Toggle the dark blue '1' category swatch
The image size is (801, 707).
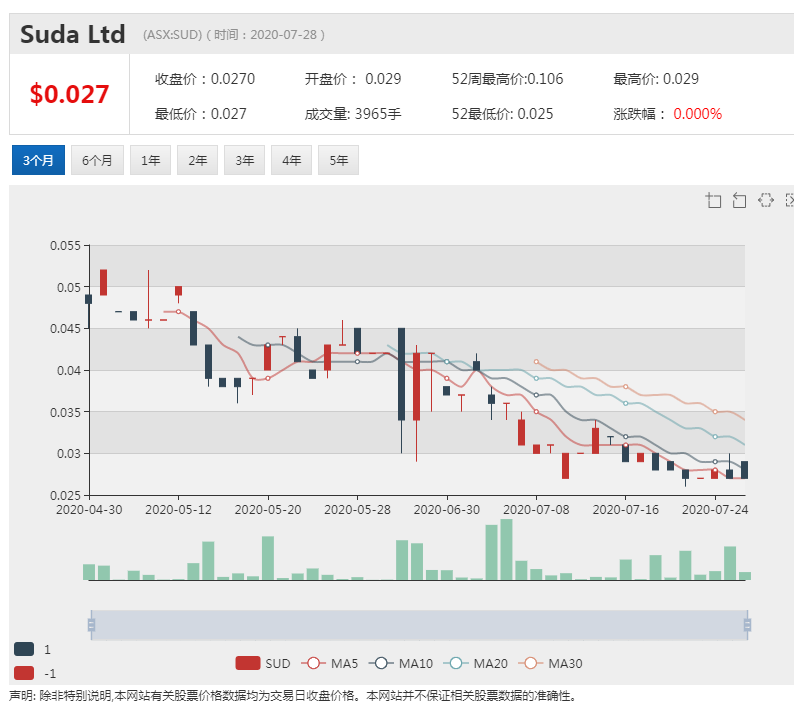(24, 649)
